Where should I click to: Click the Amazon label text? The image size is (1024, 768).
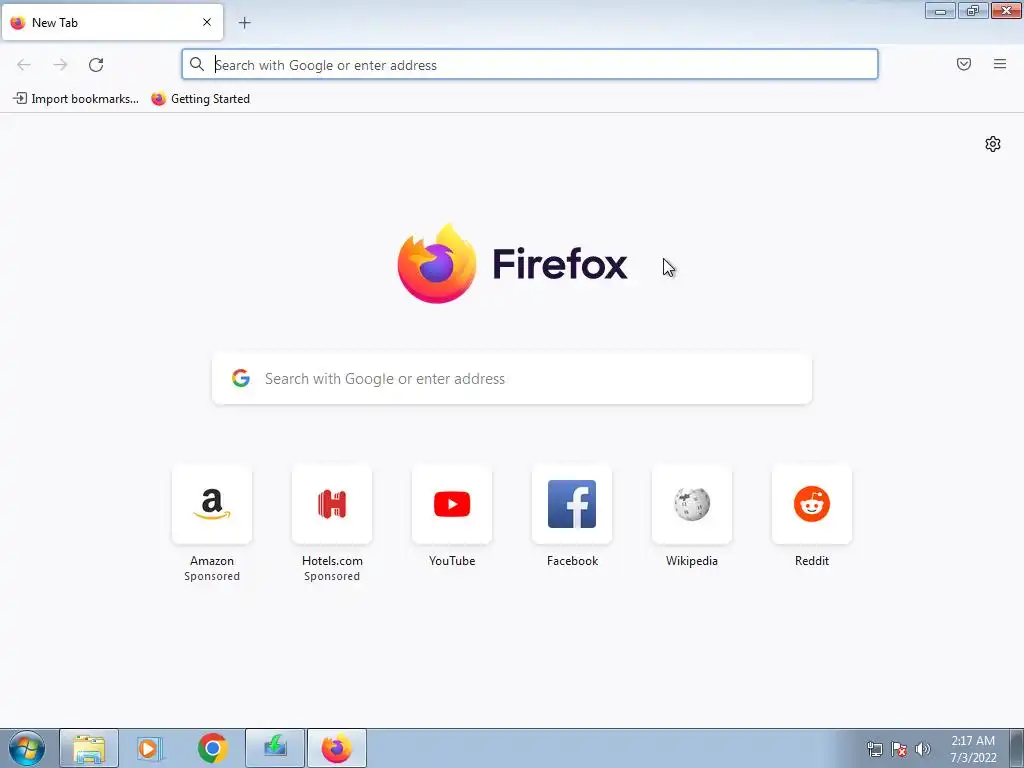coord(212,561)
